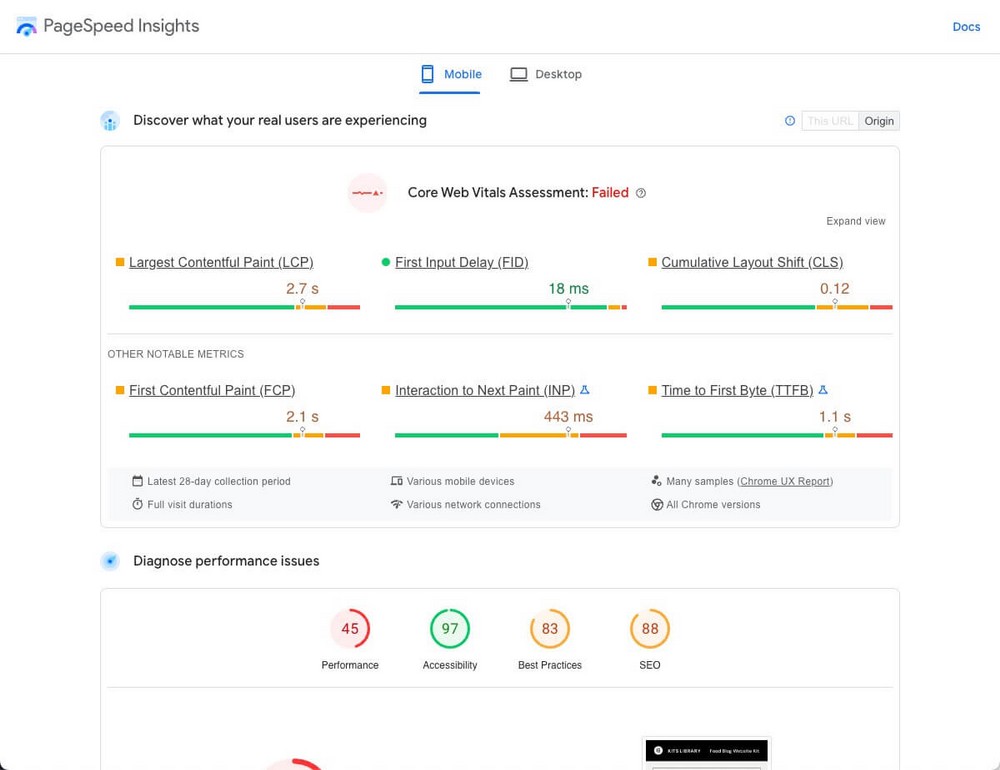
Task: Open Cumulative Layout Shift (CLS) link
Action: (752, 262)
